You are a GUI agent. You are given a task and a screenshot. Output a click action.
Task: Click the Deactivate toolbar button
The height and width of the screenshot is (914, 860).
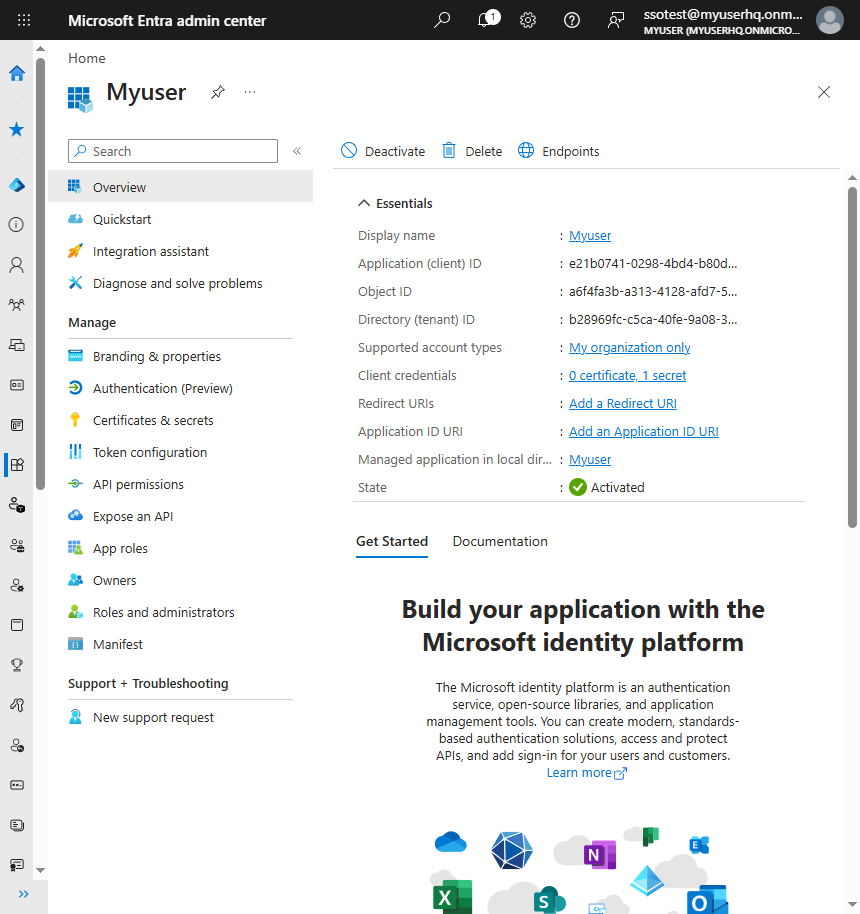[383, 151]
